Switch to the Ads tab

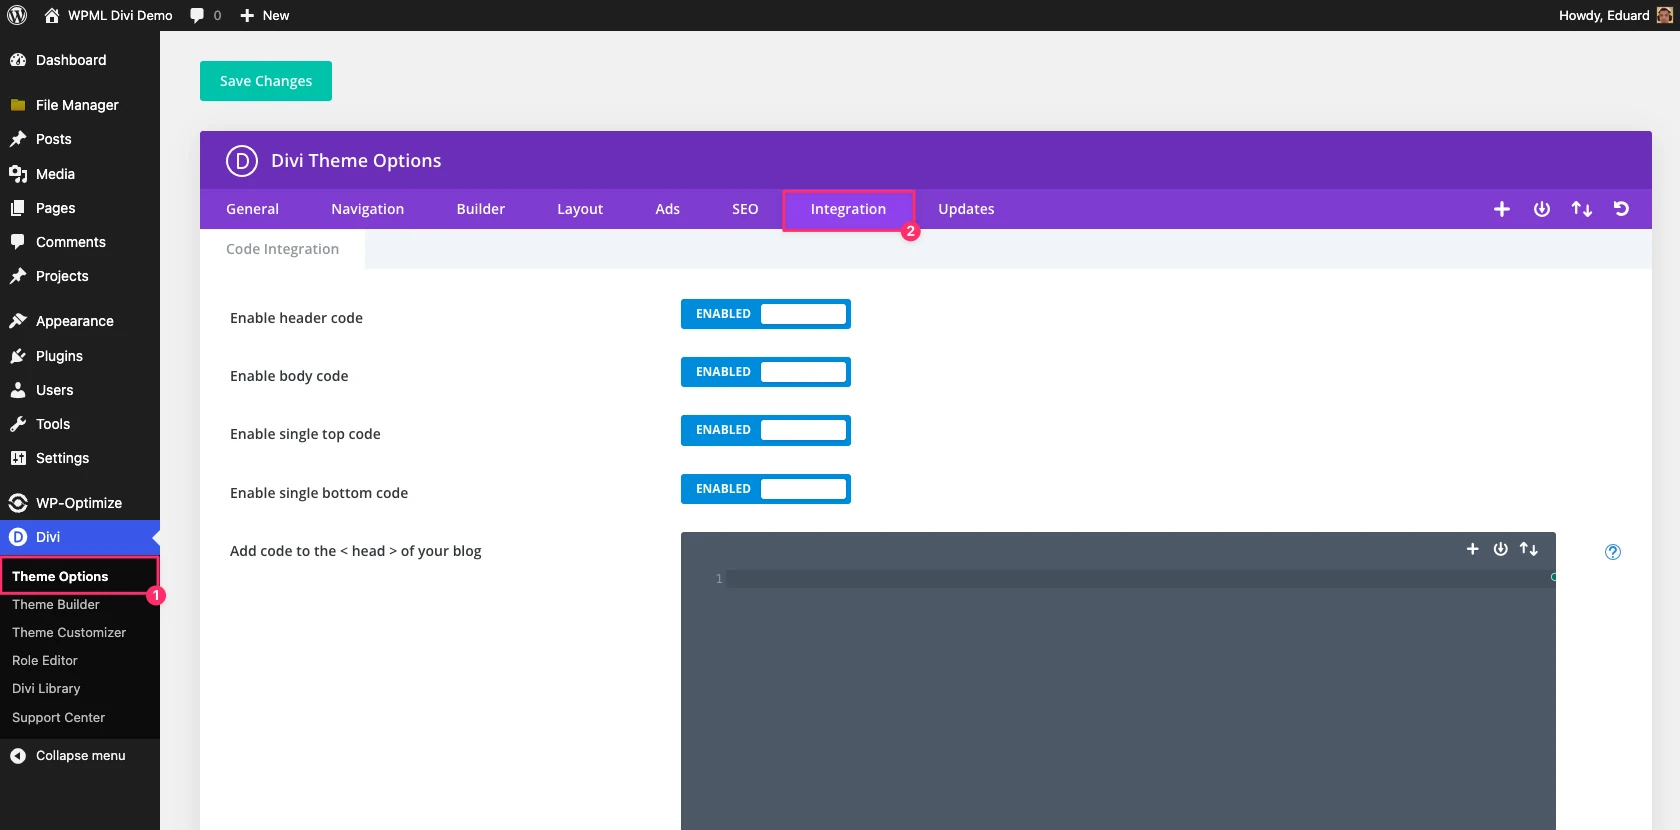(667, 209)
